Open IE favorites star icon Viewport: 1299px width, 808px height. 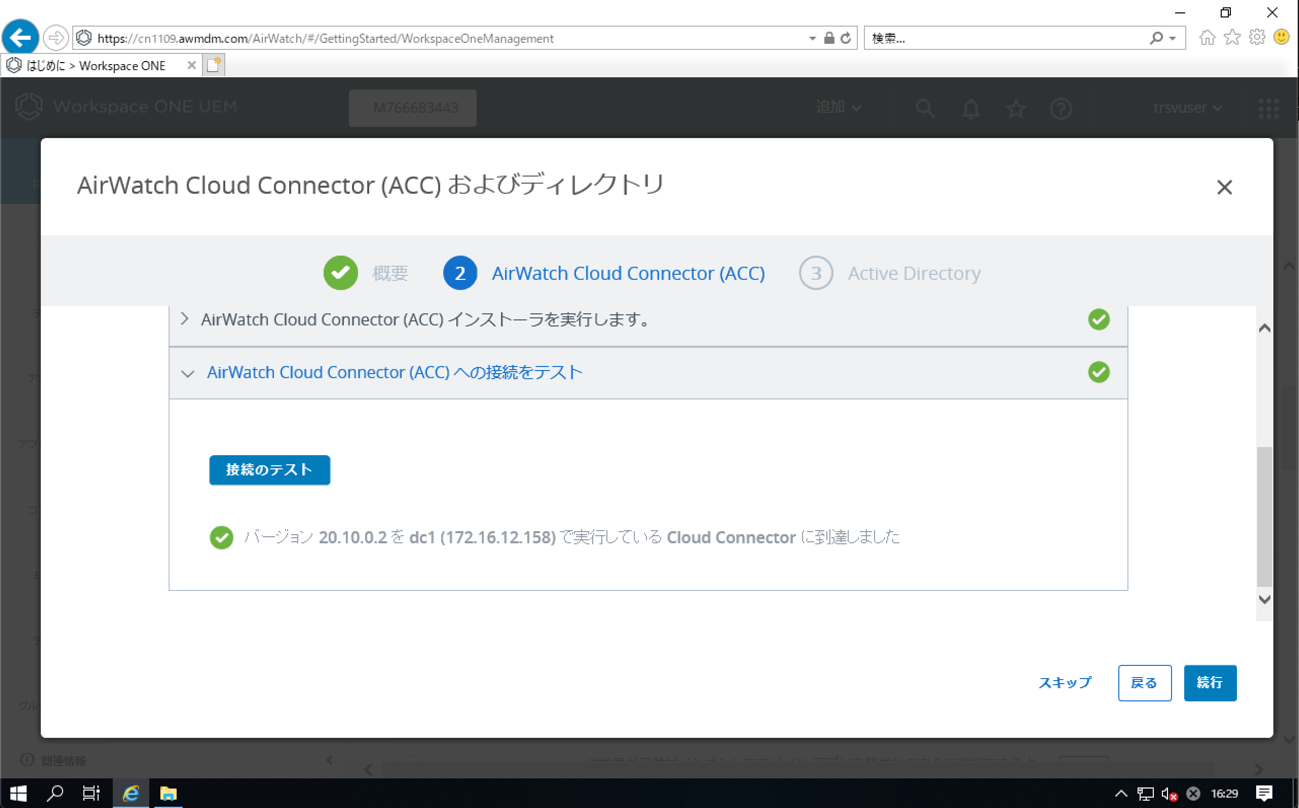1232,37
